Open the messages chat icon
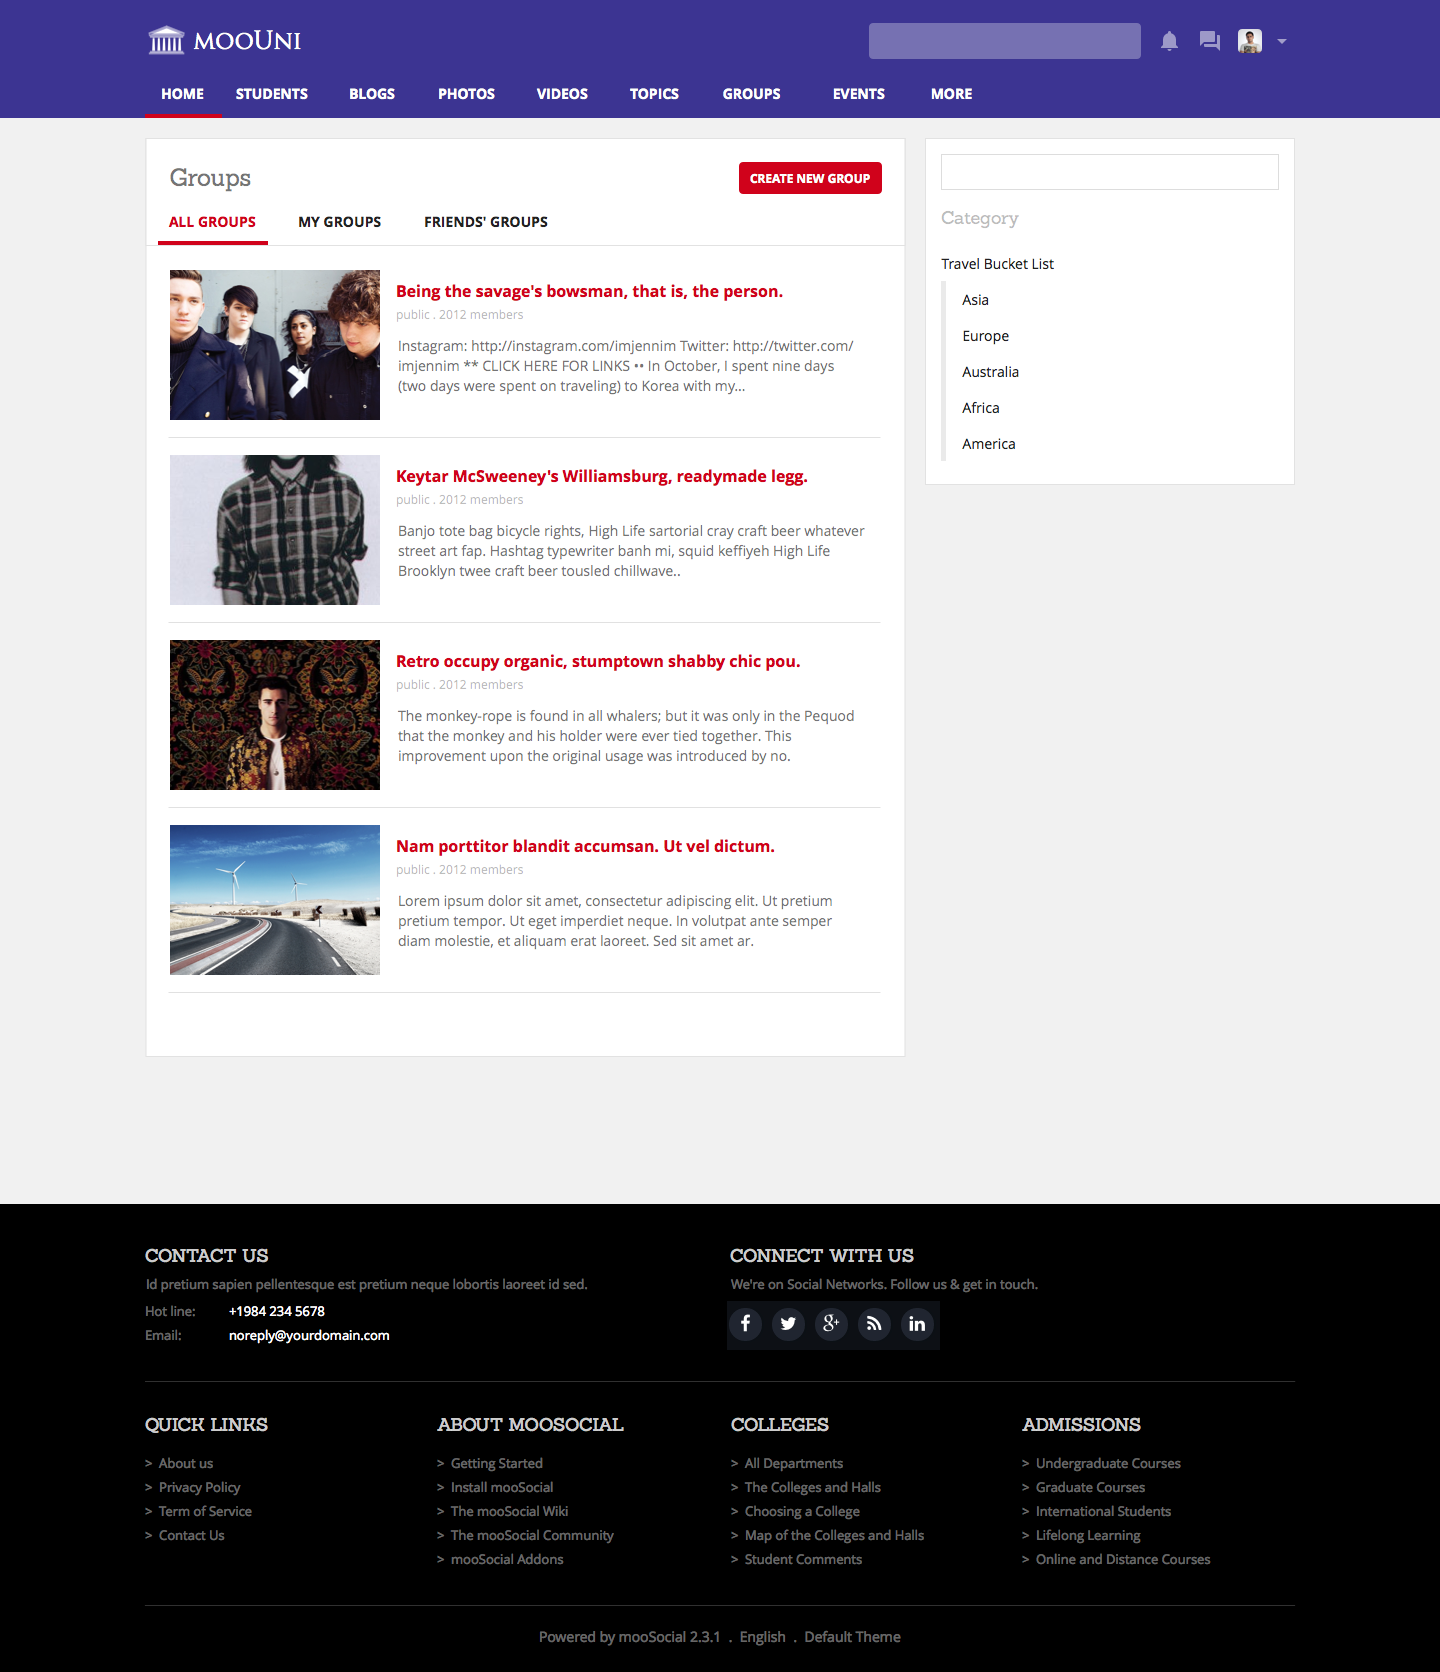The height and width of the screenshot is (1672, 1440). point(1210,41)
